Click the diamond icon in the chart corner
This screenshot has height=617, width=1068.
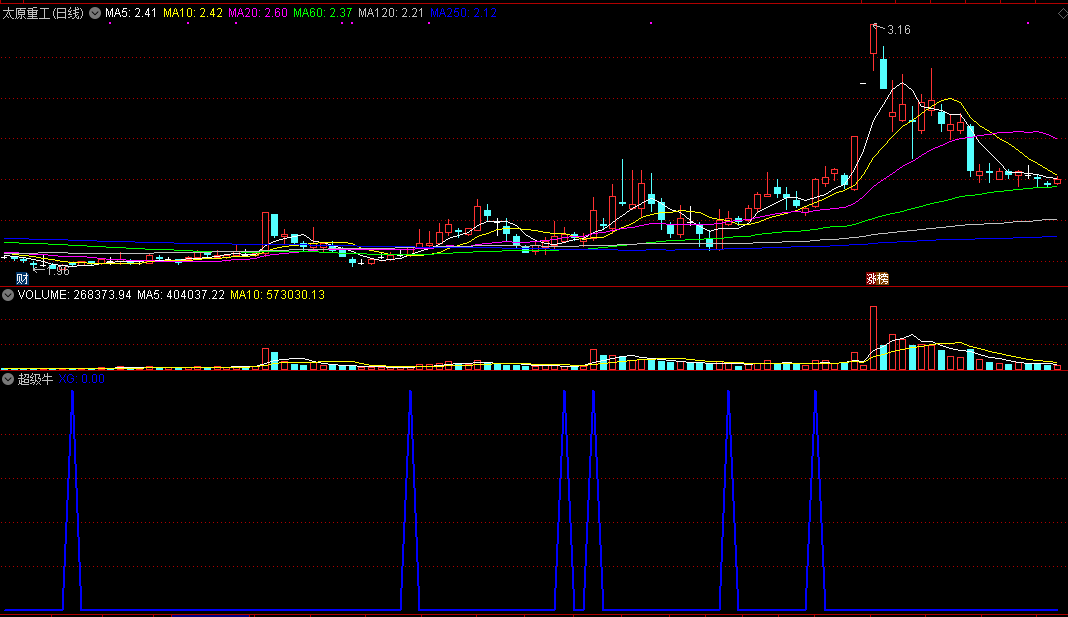click(1061, 13)
